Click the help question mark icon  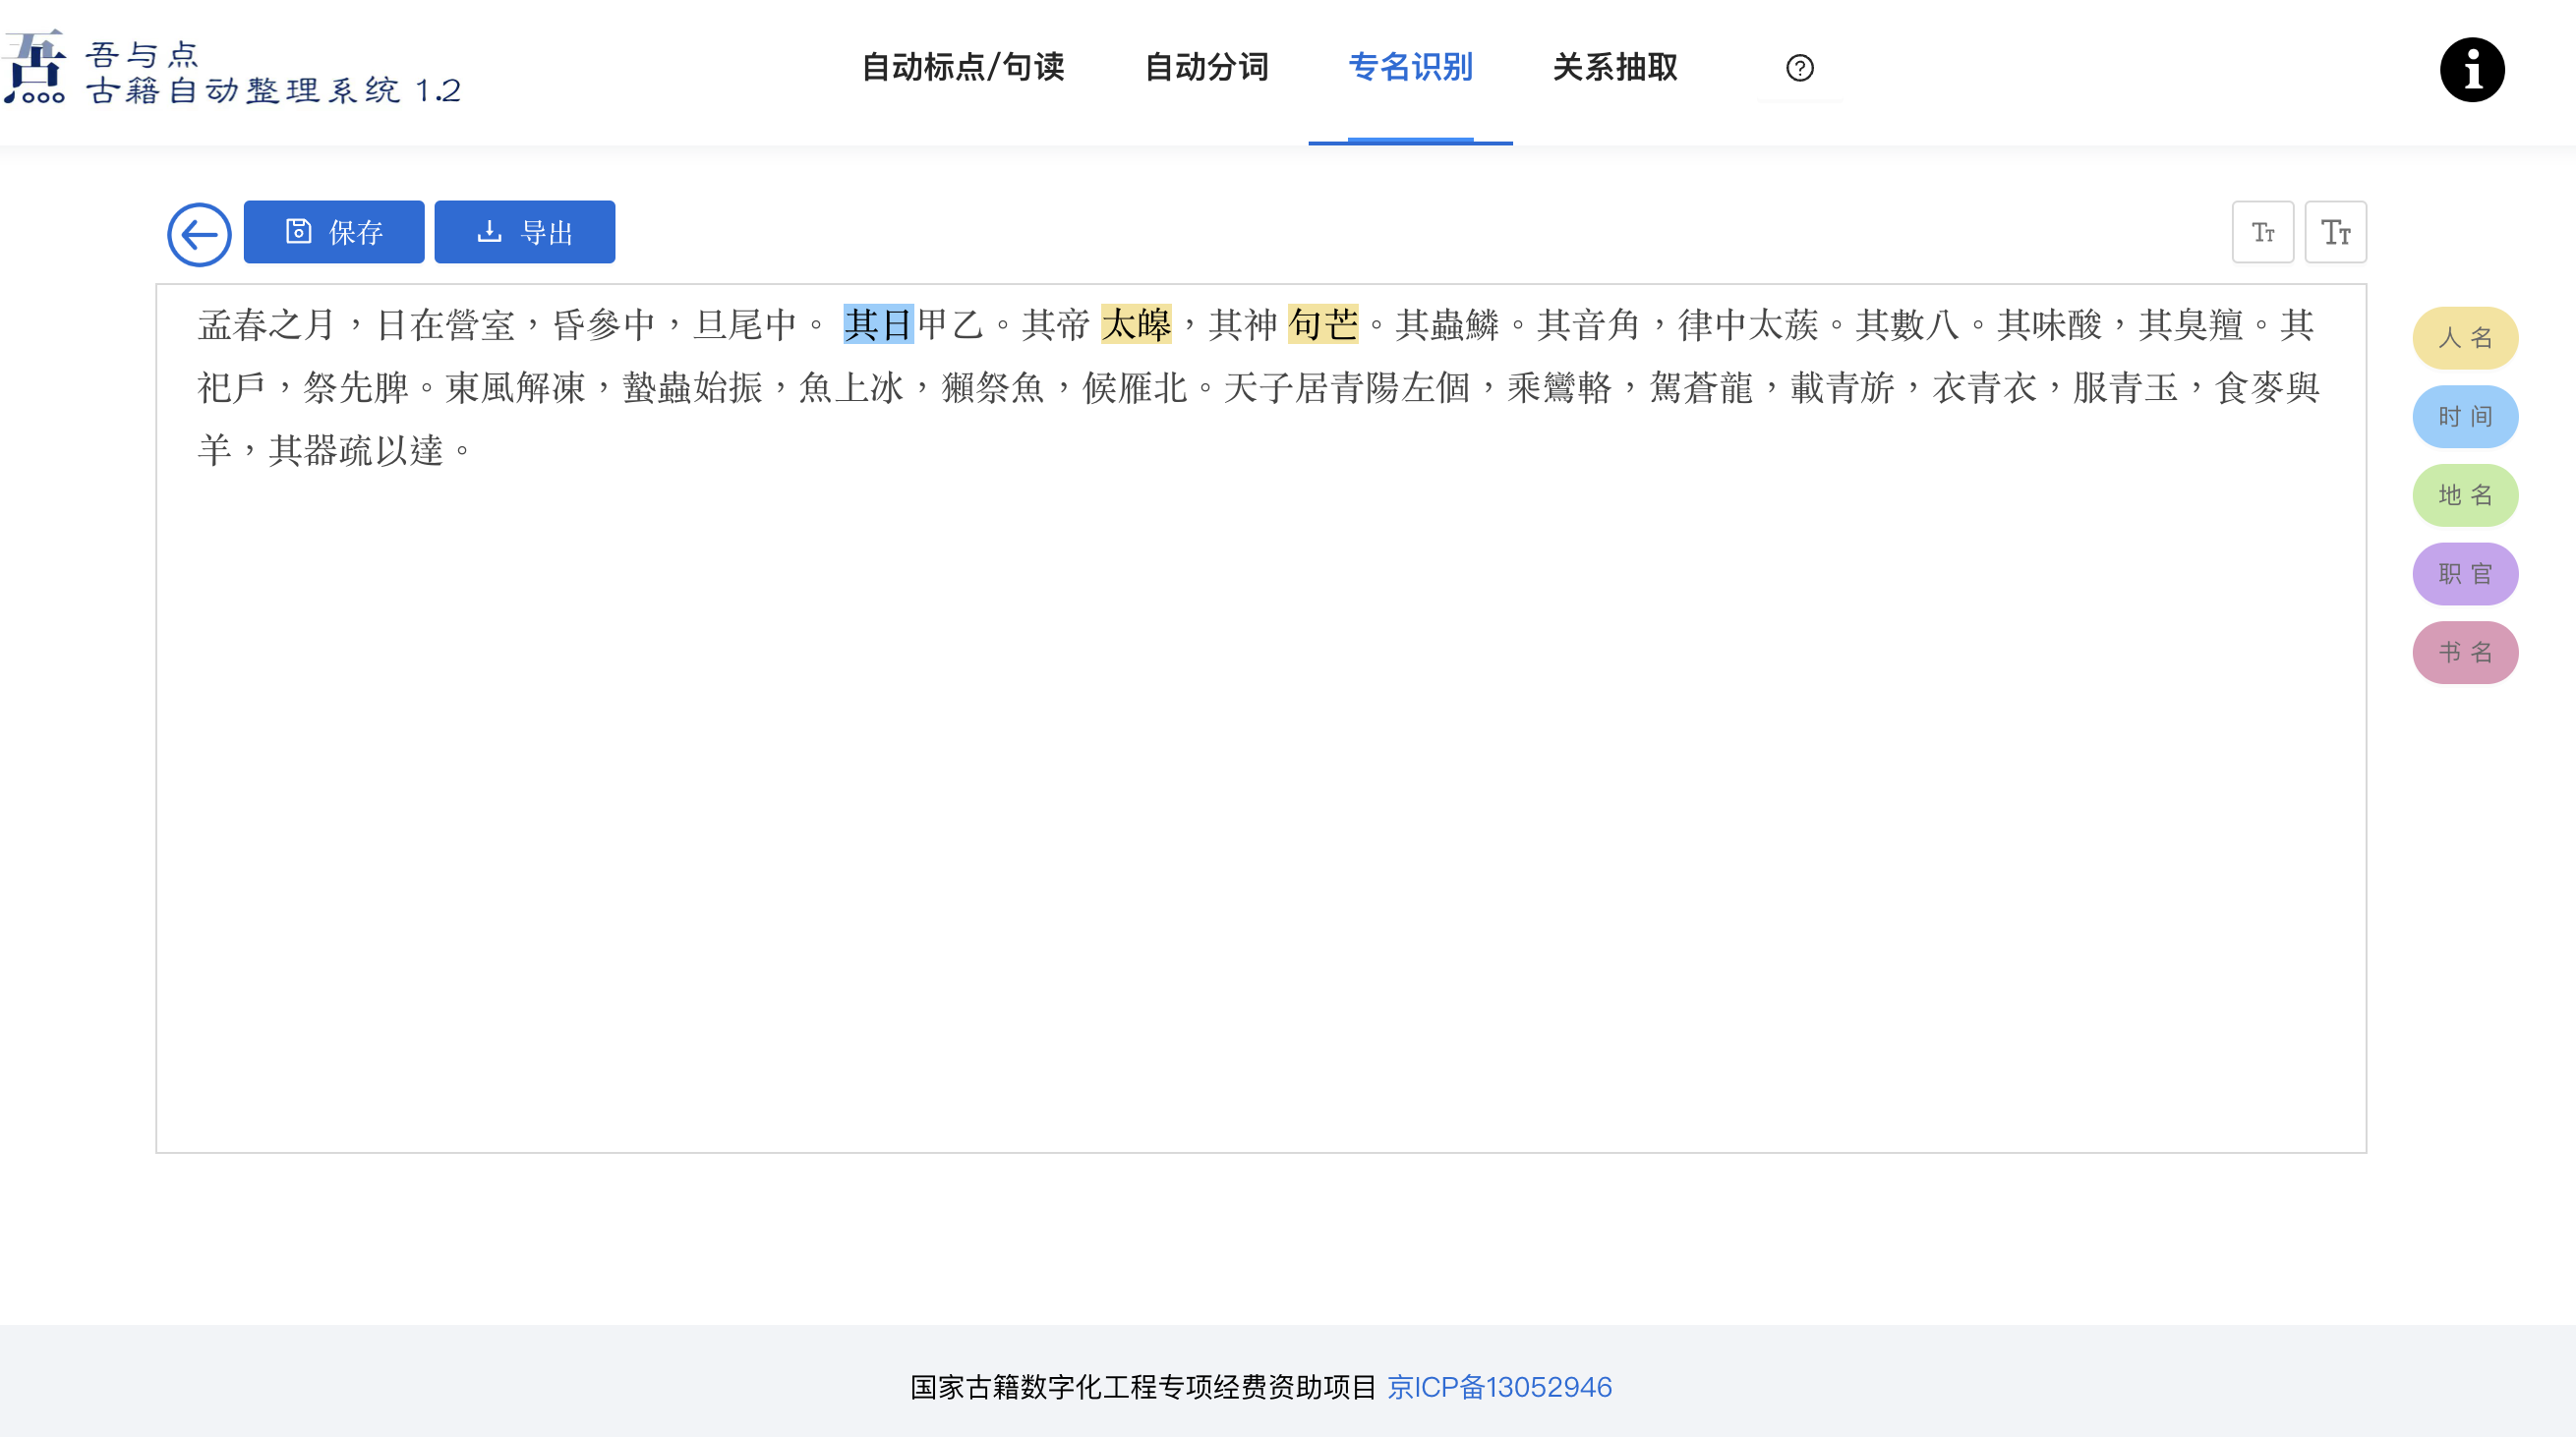pyautogui.click(x=1799, y=68)
